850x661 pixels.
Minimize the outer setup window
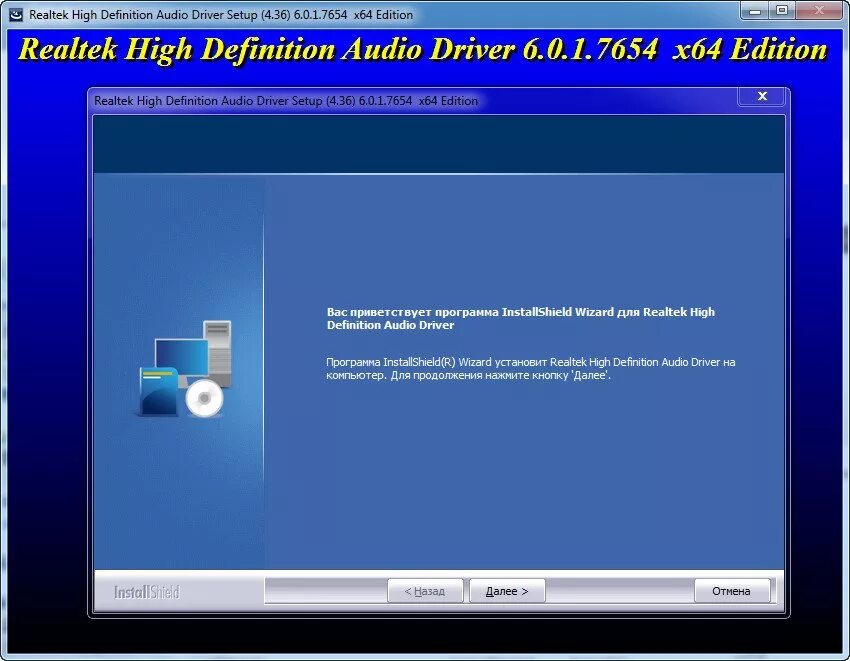[755, 10]
